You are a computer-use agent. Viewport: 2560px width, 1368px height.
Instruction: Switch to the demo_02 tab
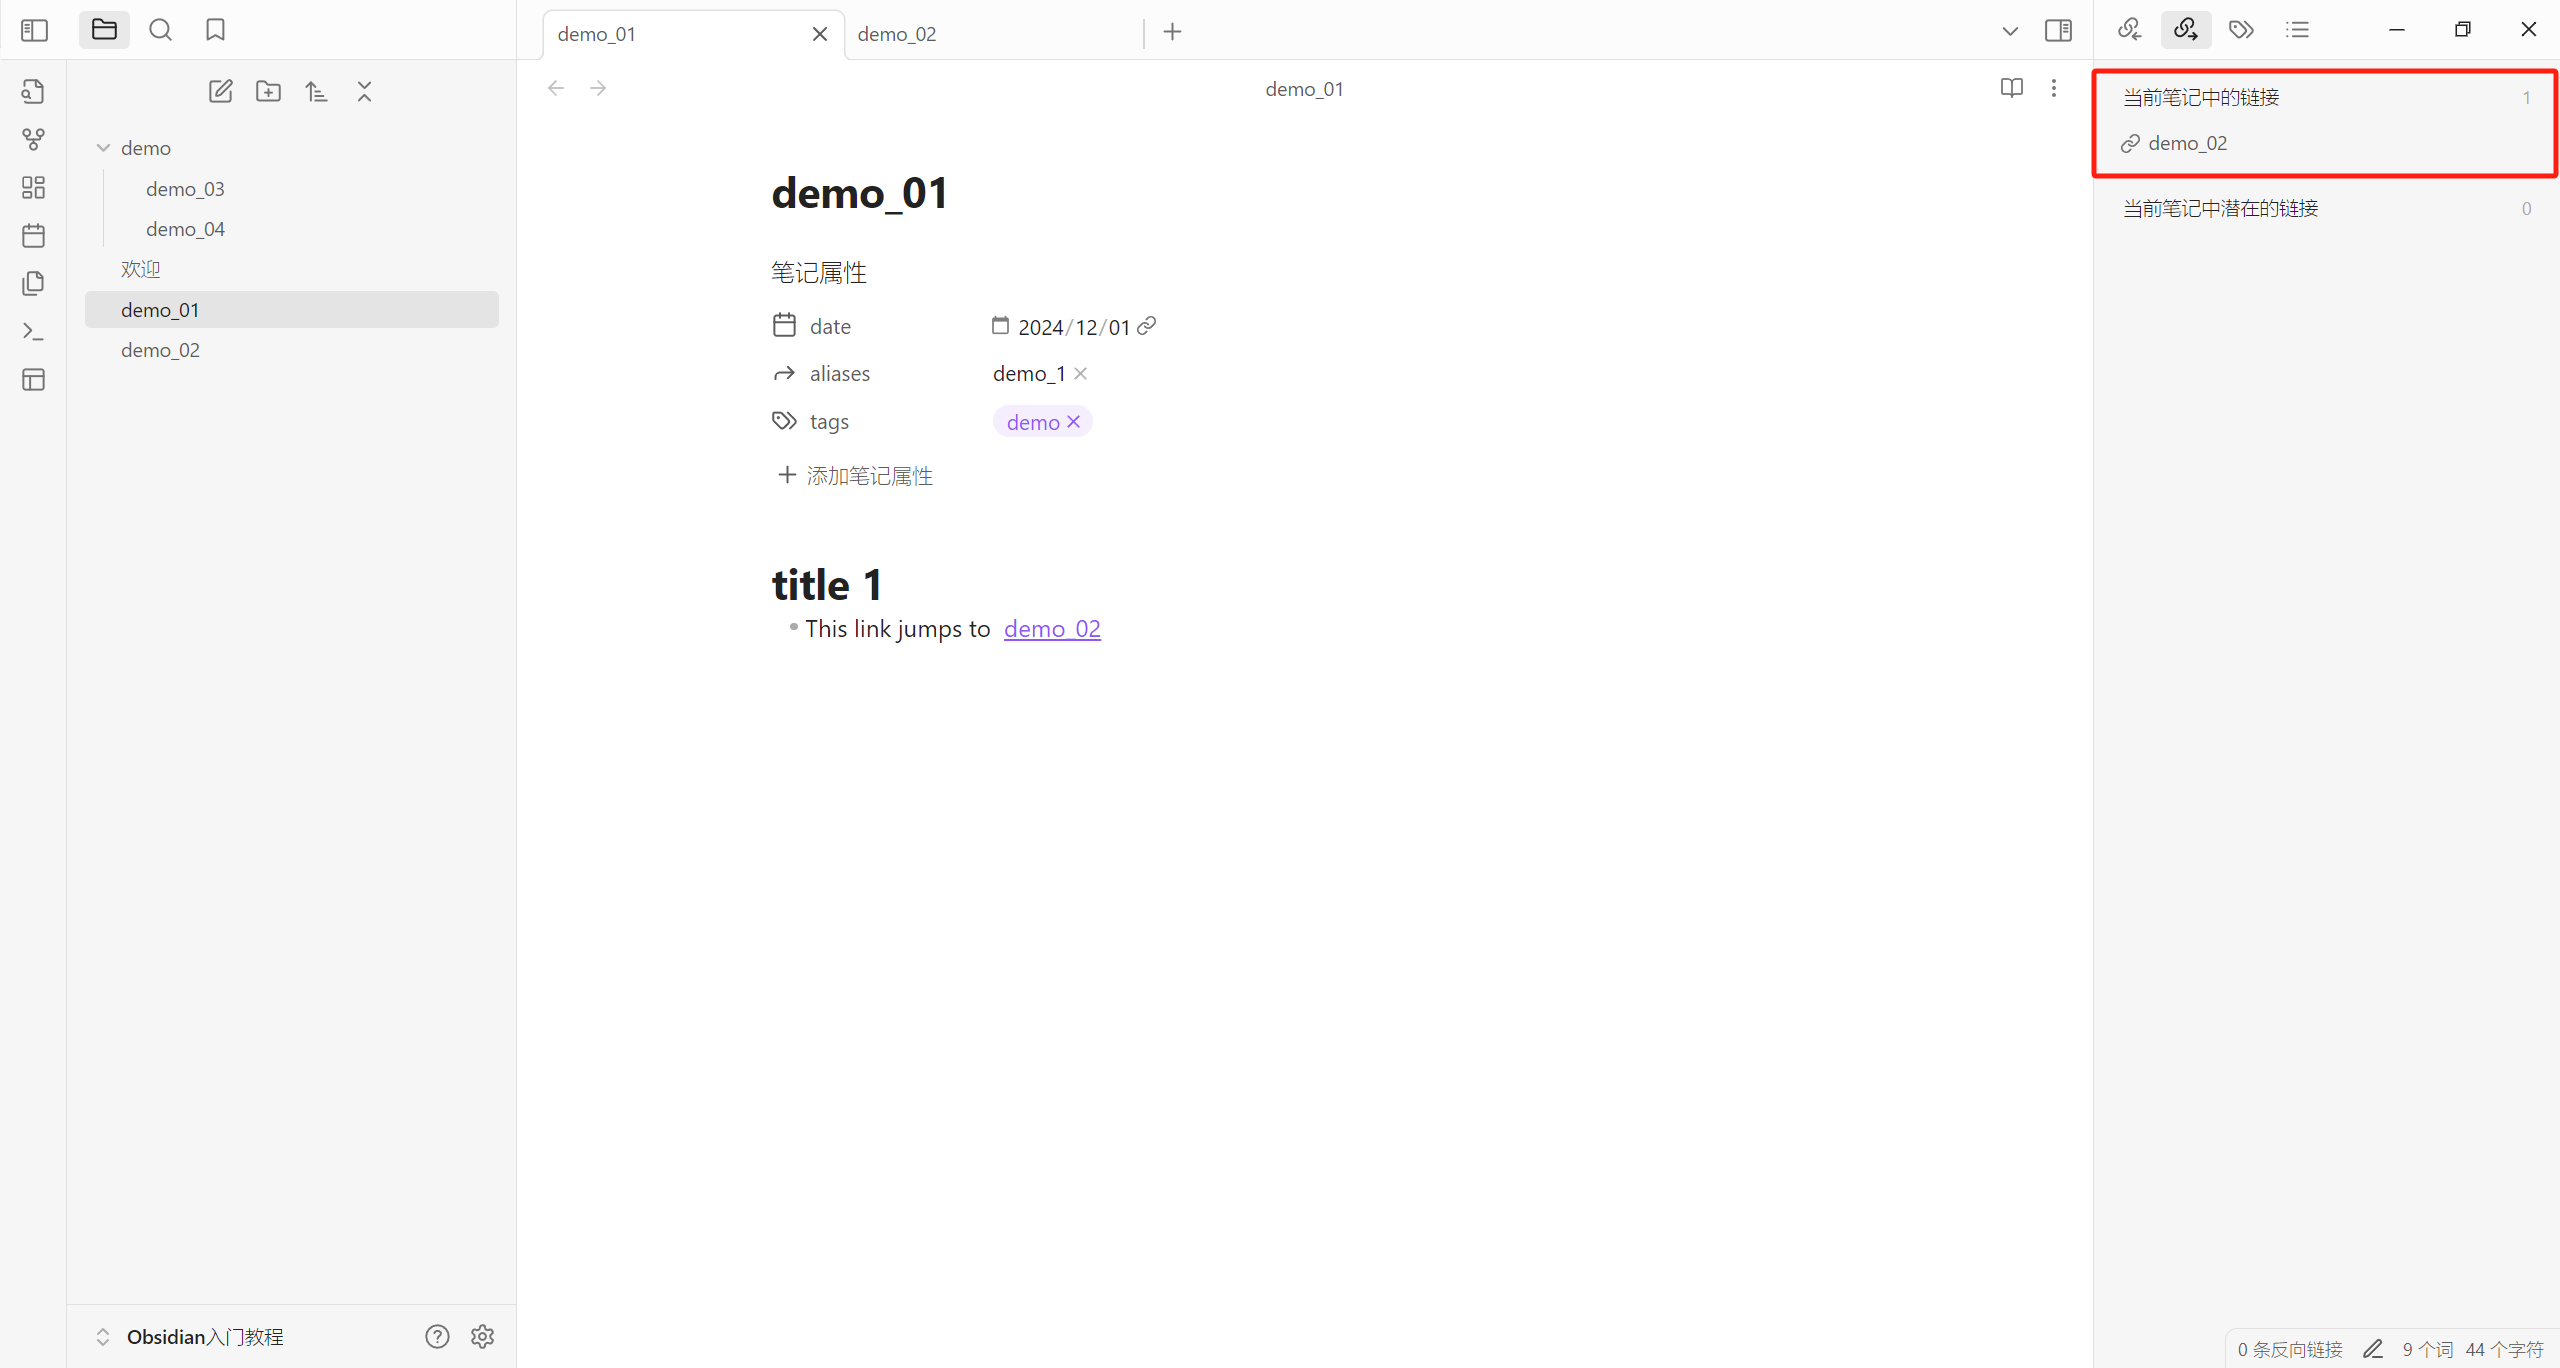[x=897, y=34]
